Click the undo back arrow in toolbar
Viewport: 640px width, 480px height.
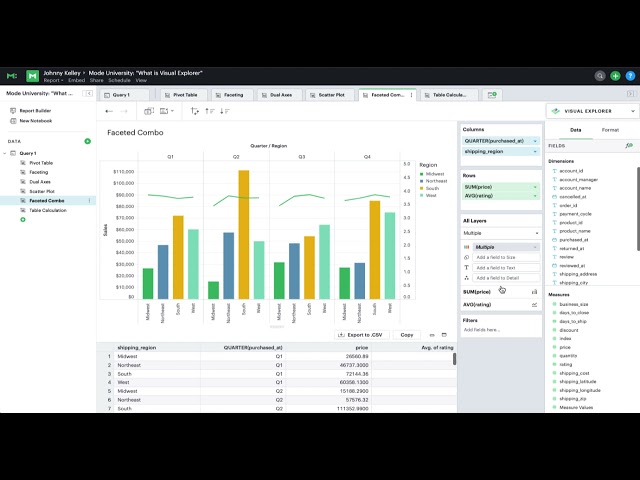109,111
